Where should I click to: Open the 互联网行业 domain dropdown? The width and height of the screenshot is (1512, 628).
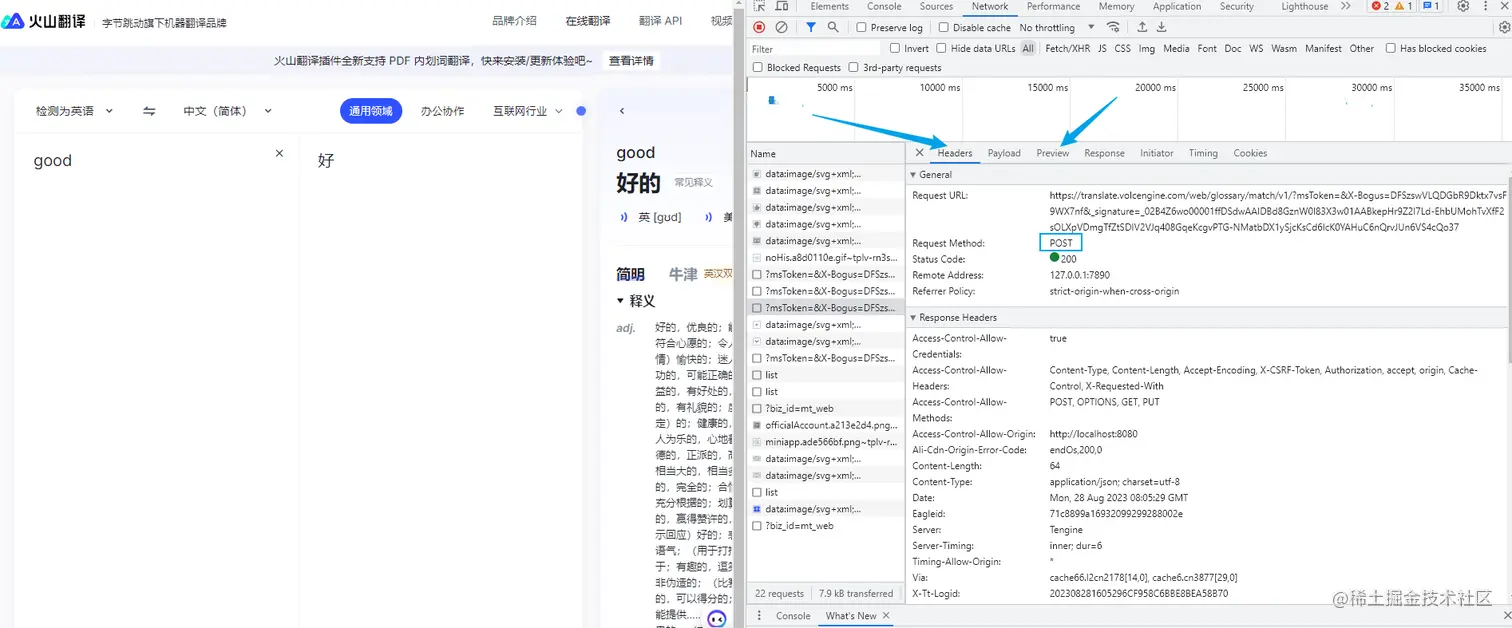[528, 111]
